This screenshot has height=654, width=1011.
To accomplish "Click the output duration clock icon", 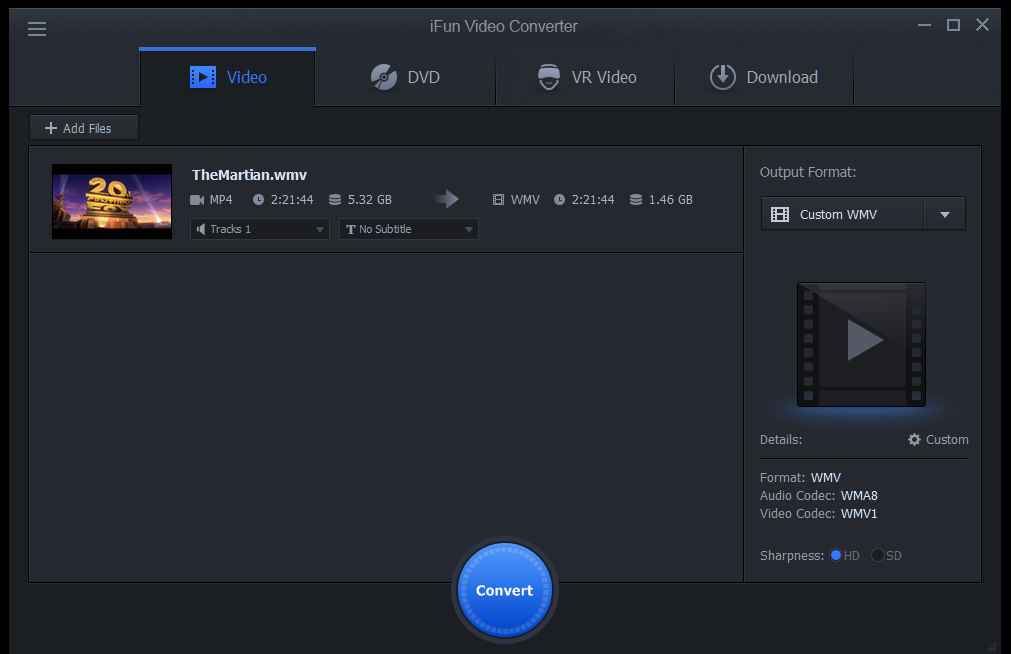I will (560, 200).
